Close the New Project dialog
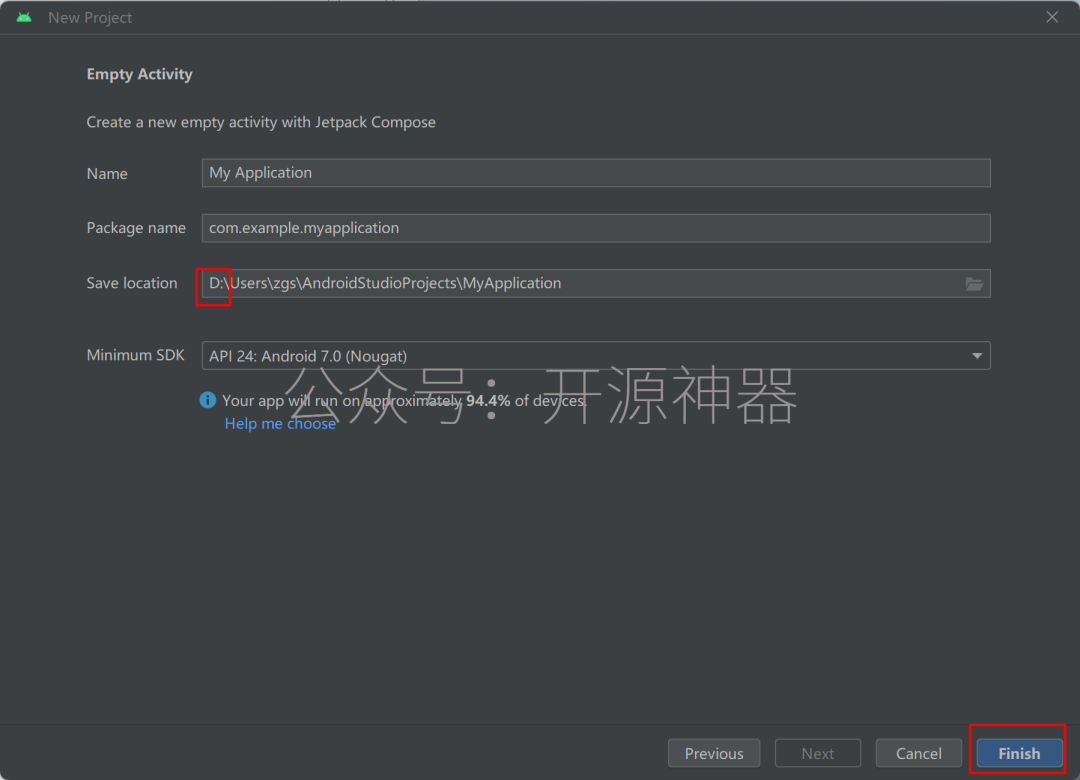This screenshot has height=780, width=1080. pos(1052,17)
